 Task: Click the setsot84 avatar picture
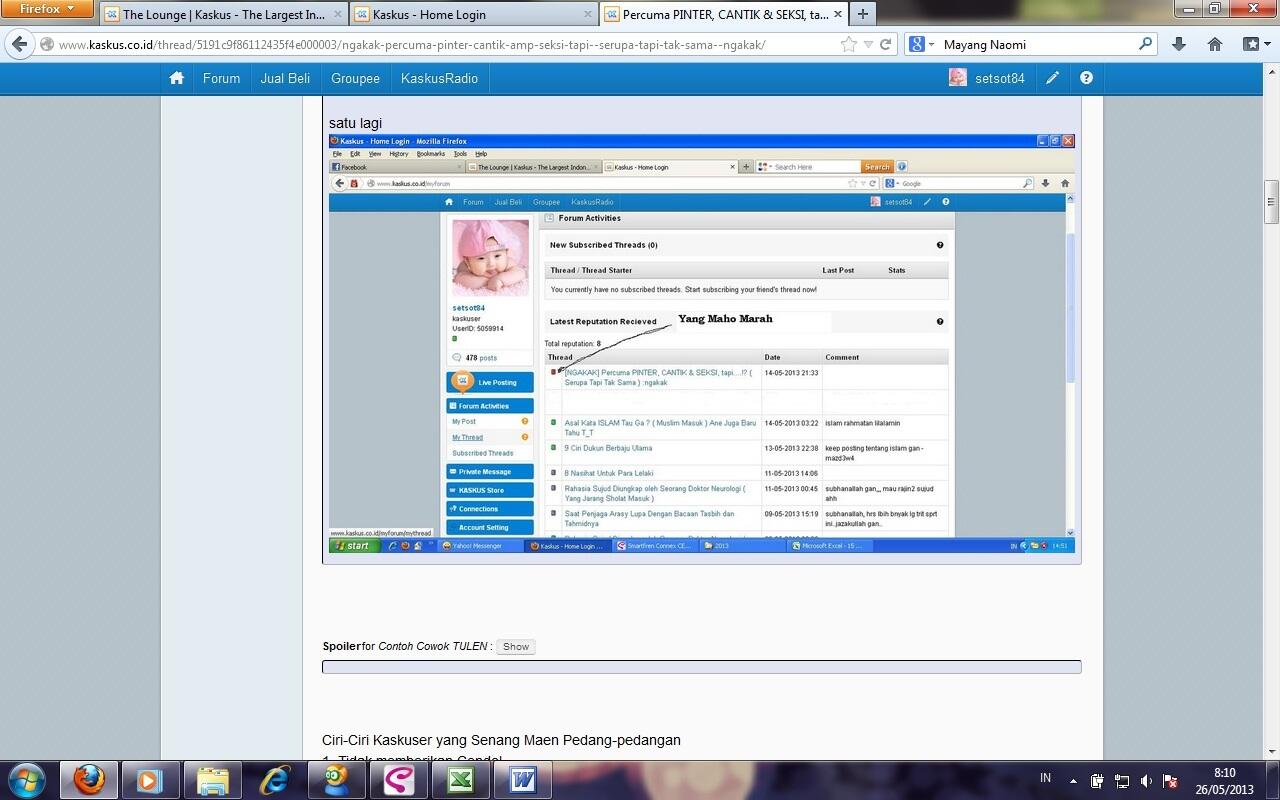[x=958, y=78]
